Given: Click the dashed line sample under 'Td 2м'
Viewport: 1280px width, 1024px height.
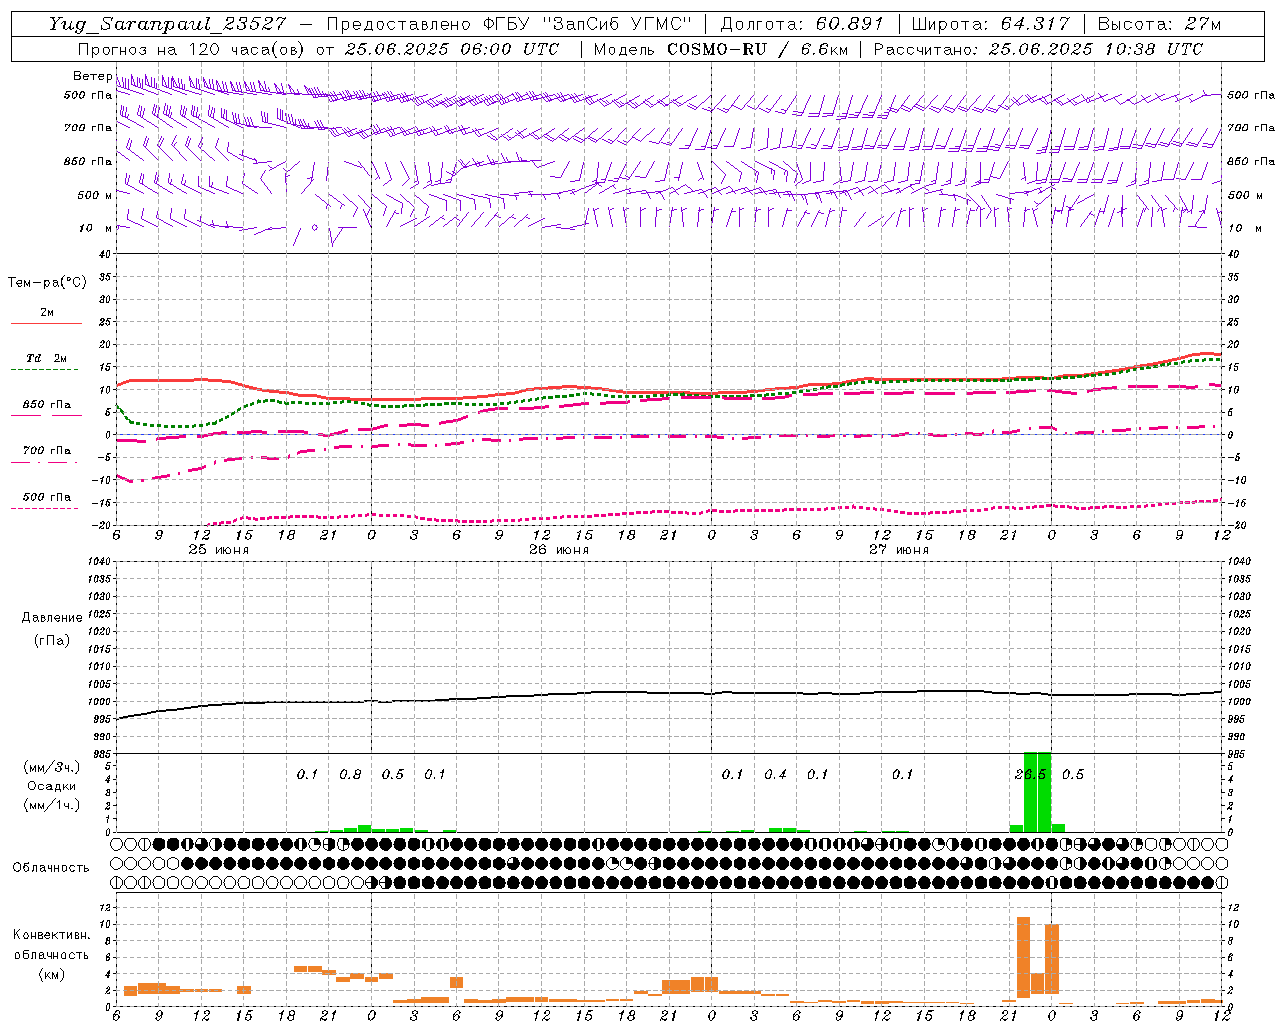Looking at the screenshot, I should [x=46, y=369].
